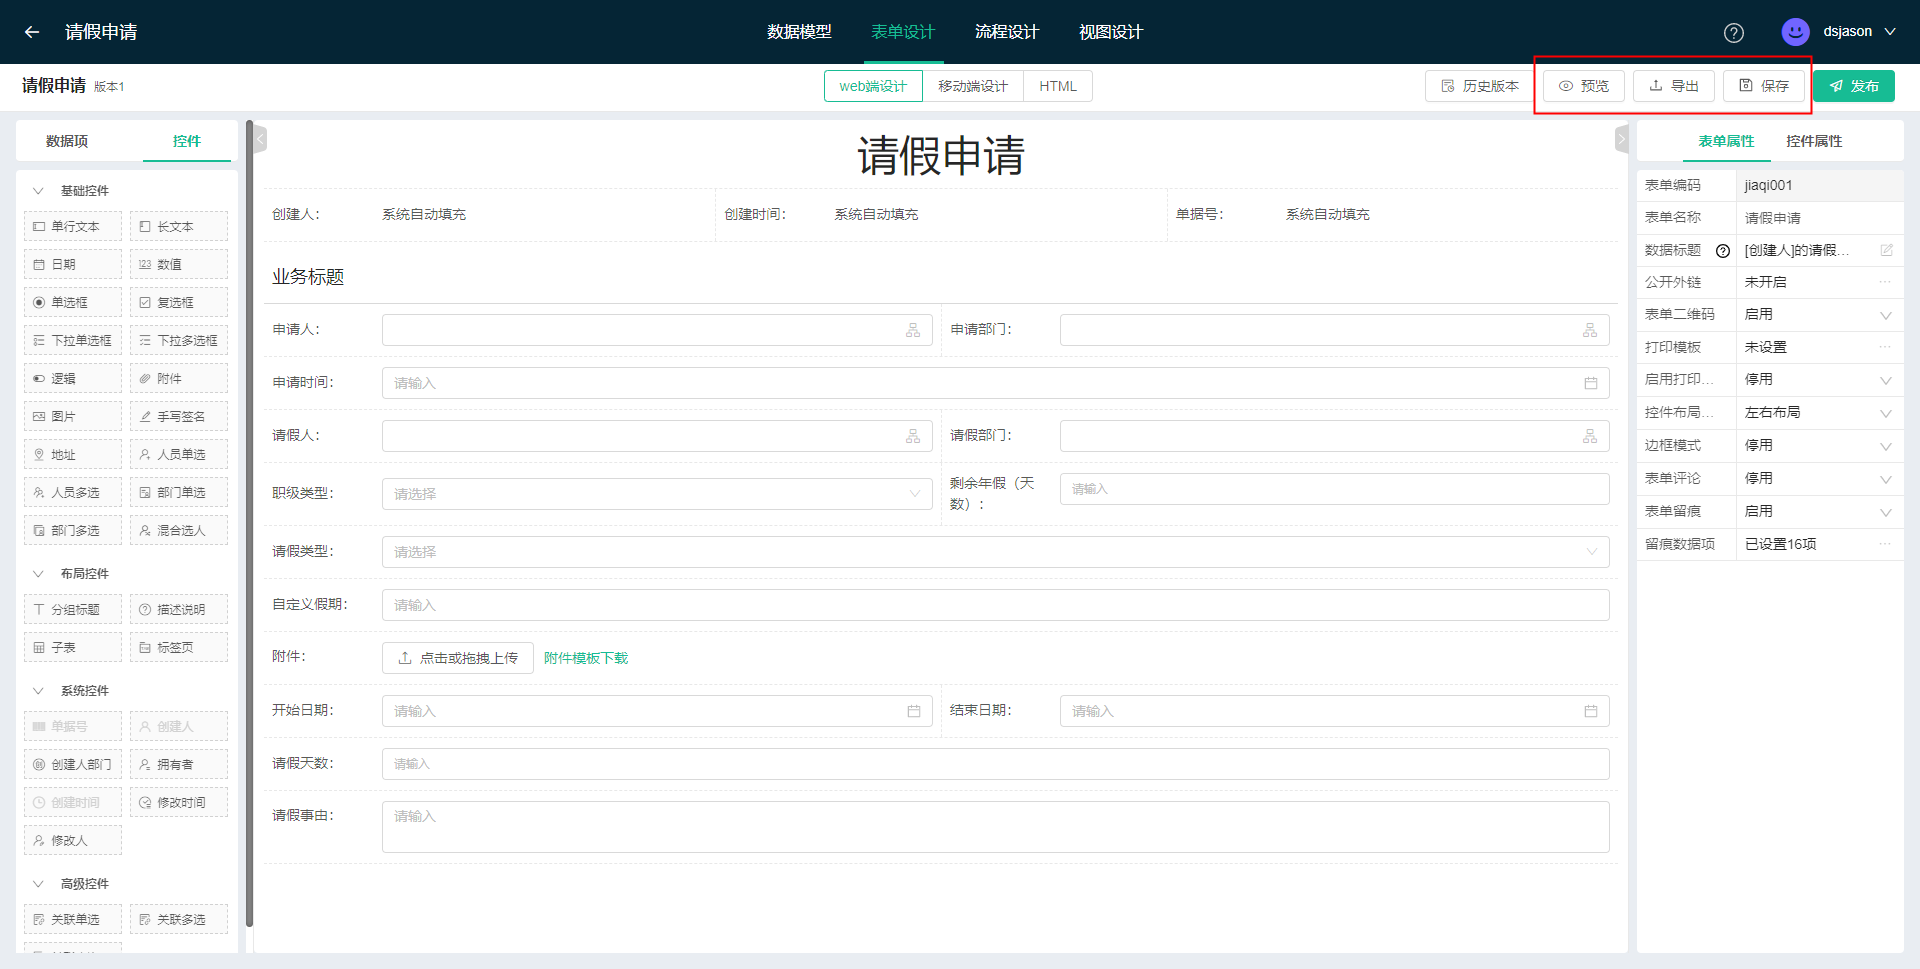Screen dimensions: 1920x969
Task: Click the 数据标题 help tooltip icon
Action: [1723, 251]
